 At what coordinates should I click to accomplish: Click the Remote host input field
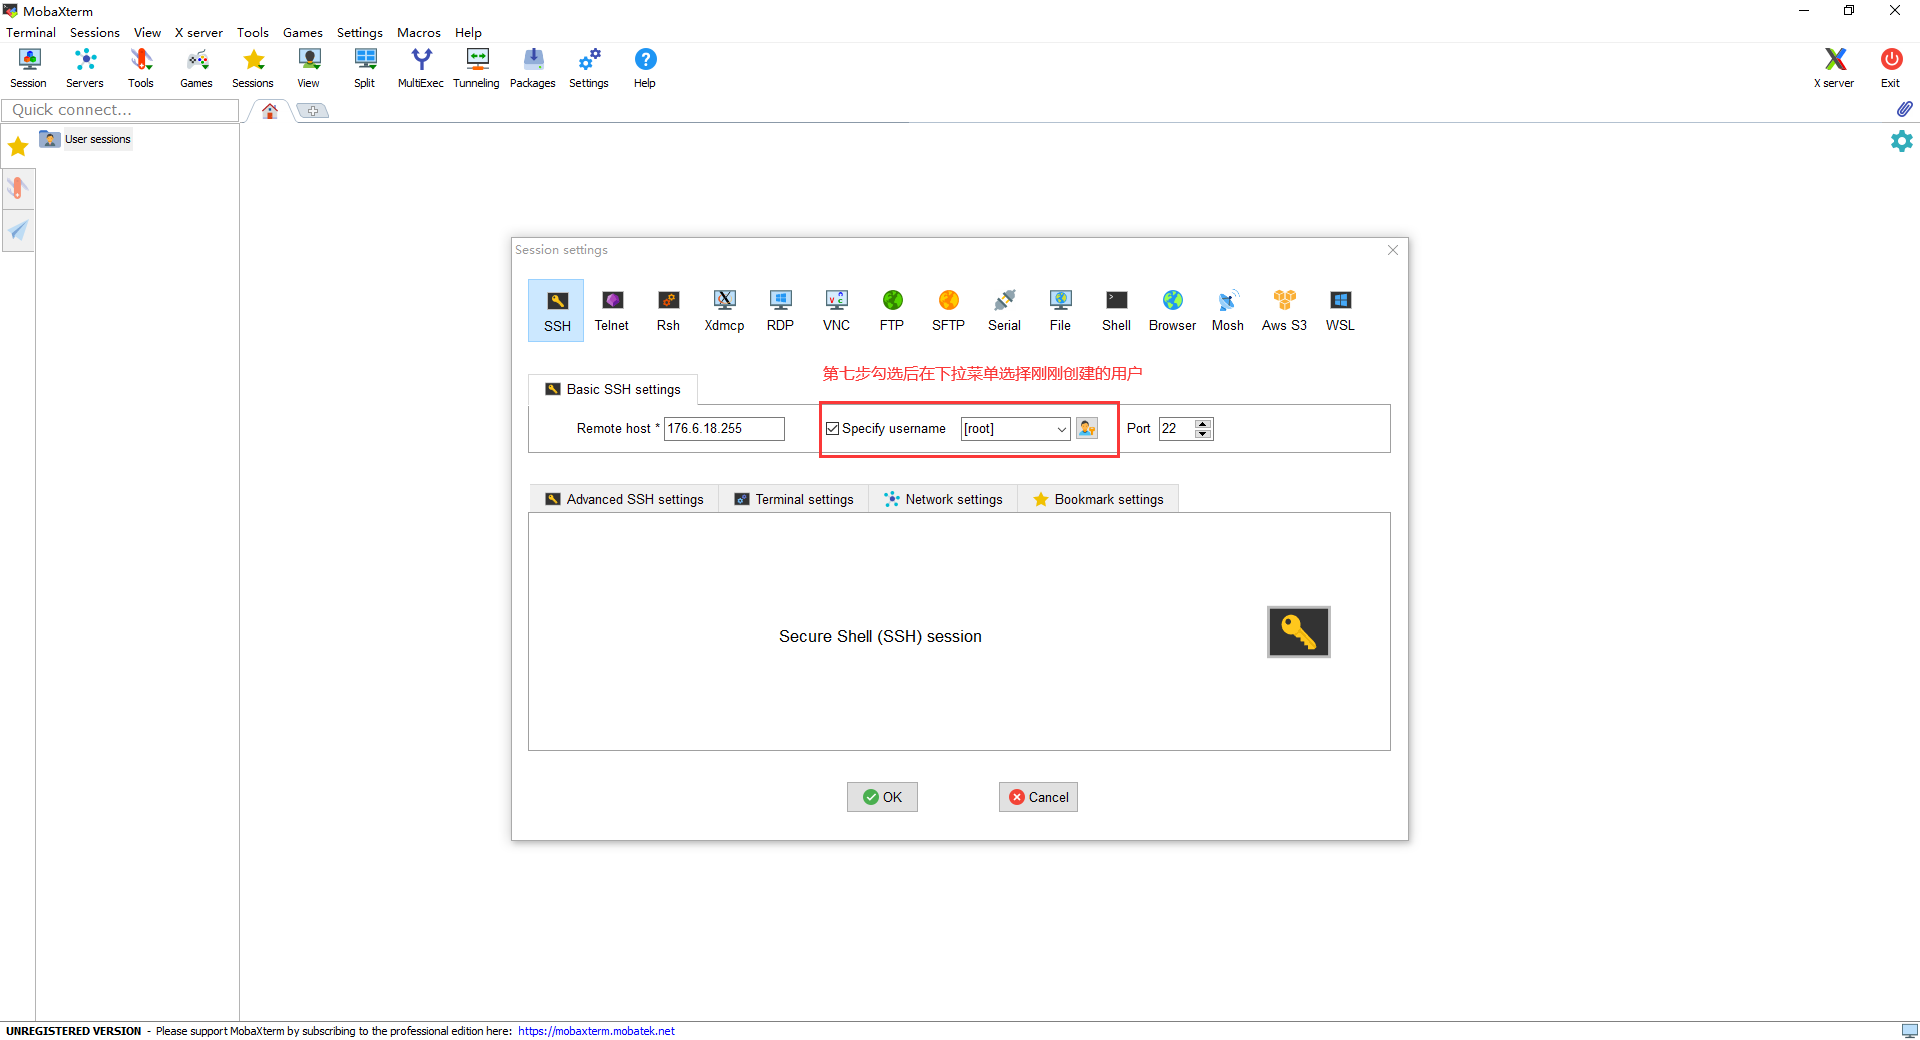pos(724,429)
